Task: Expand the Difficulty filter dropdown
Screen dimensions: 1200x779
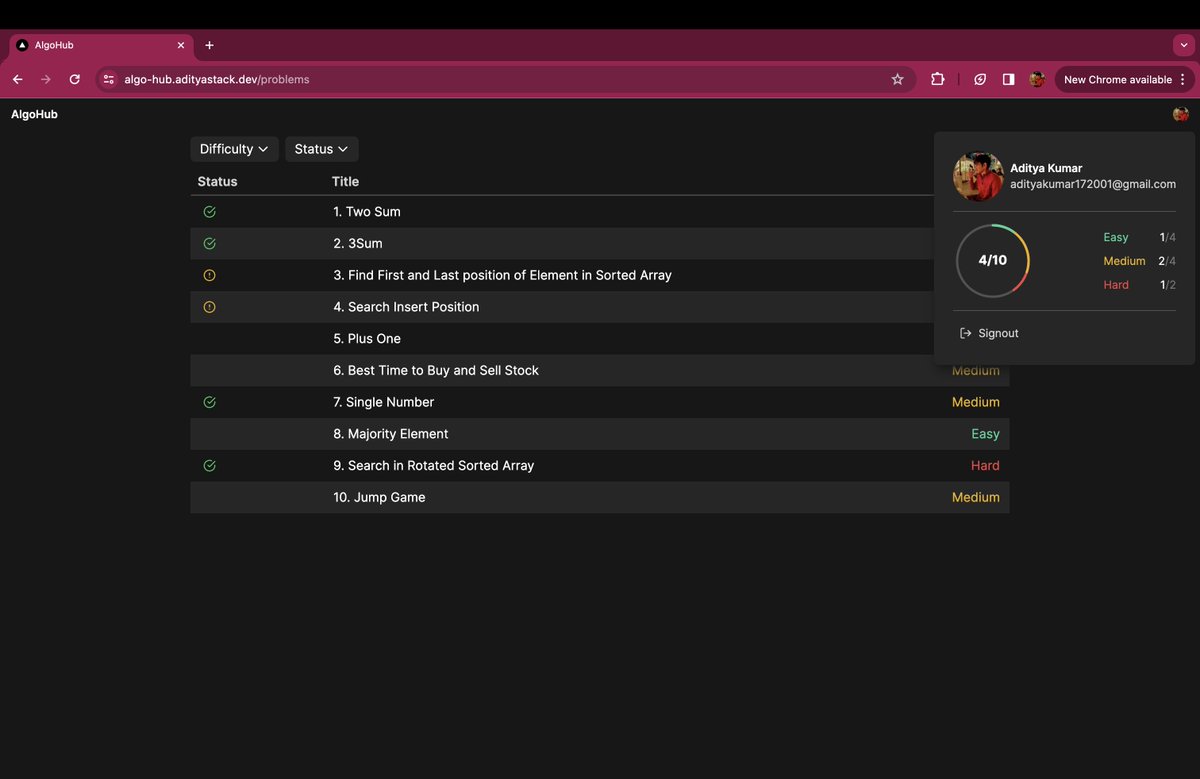Action: (x=234, y=149)
